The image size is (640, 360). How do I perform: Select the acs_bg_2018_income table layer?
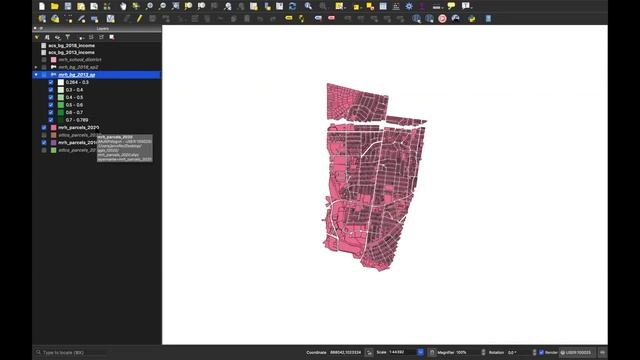pos(71,46)
